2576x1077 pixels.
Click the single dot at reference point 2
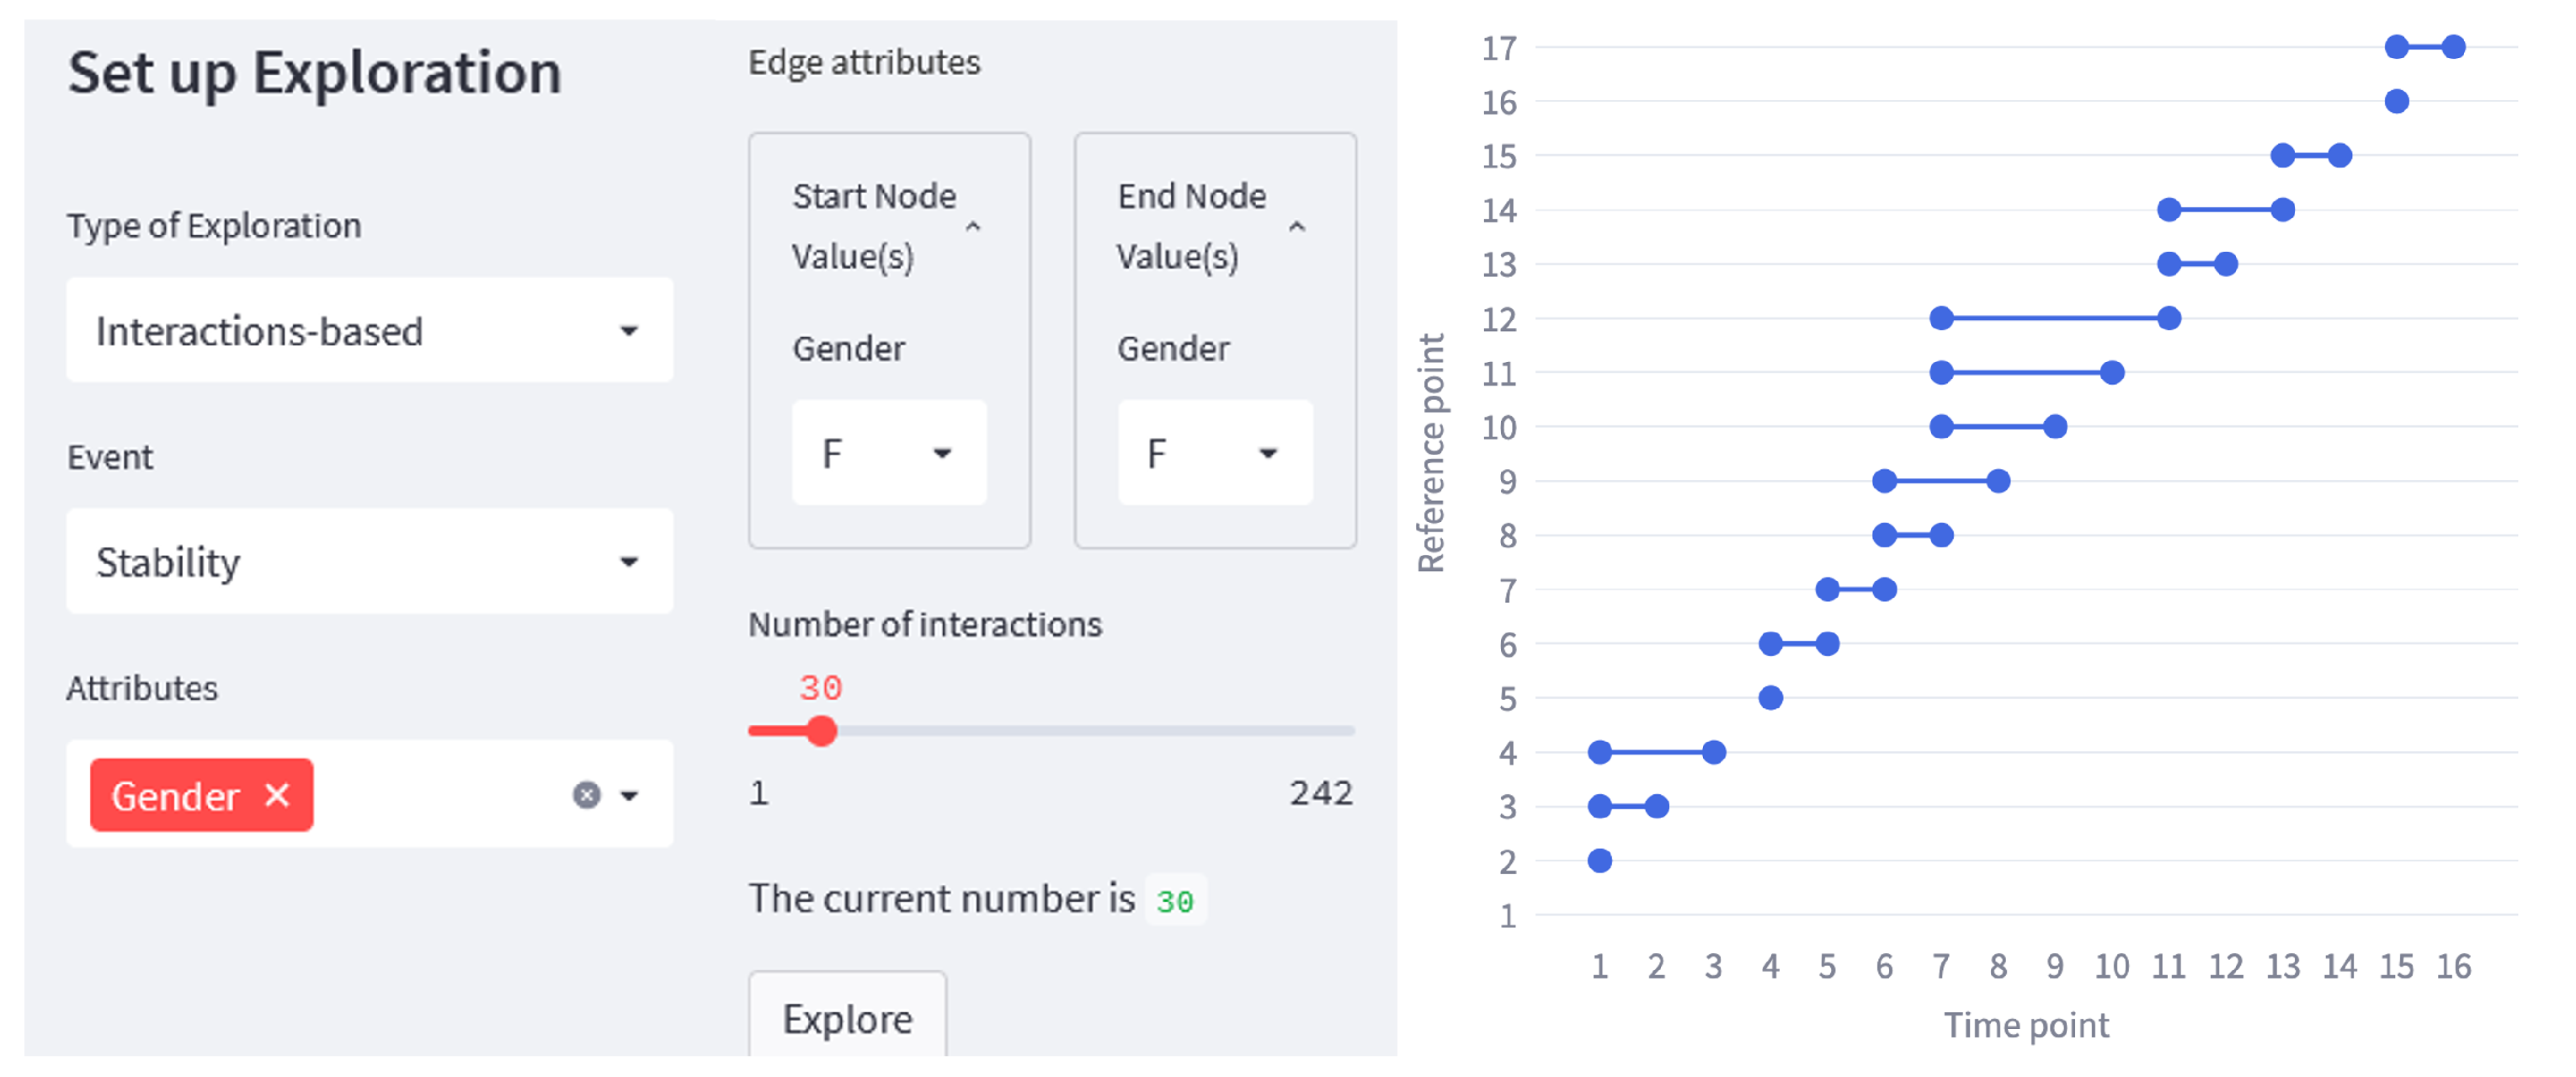[1599, 860]
